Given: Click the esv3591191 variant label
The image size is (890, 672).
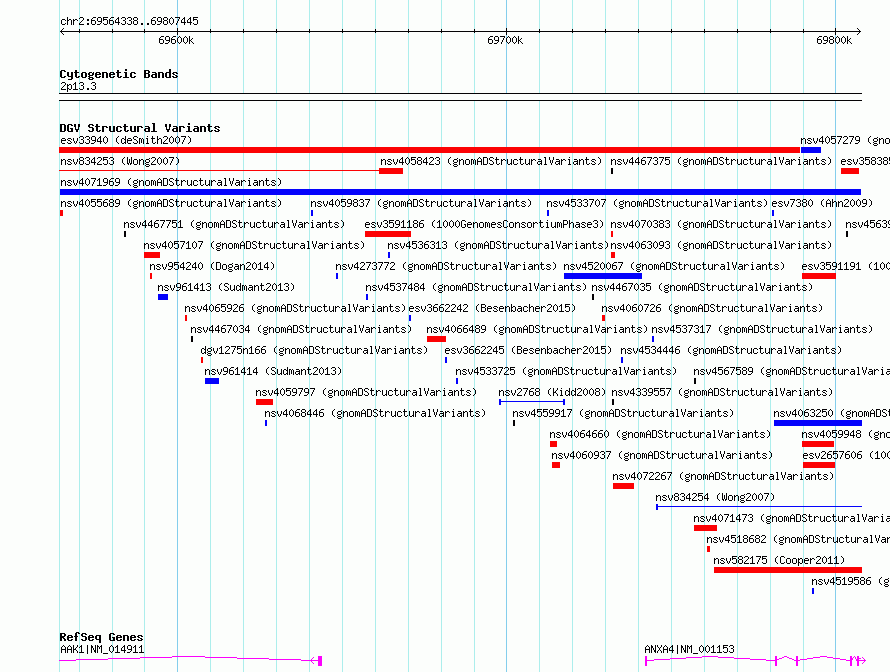Looking at the screenshot, I should click(x=846, y=266).
